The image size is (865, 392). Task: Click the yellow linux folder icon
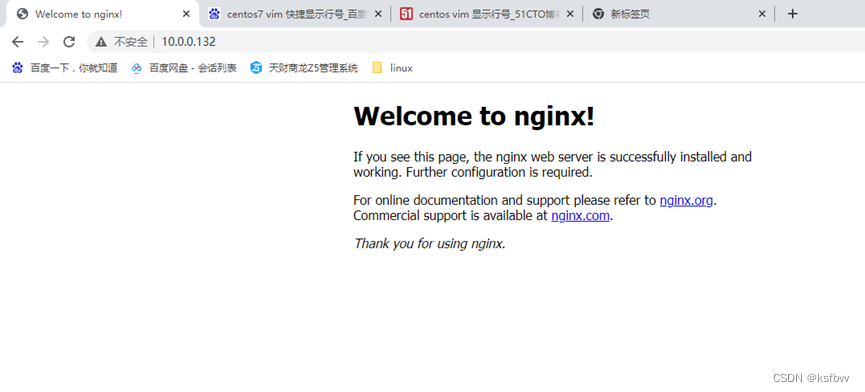377,68
